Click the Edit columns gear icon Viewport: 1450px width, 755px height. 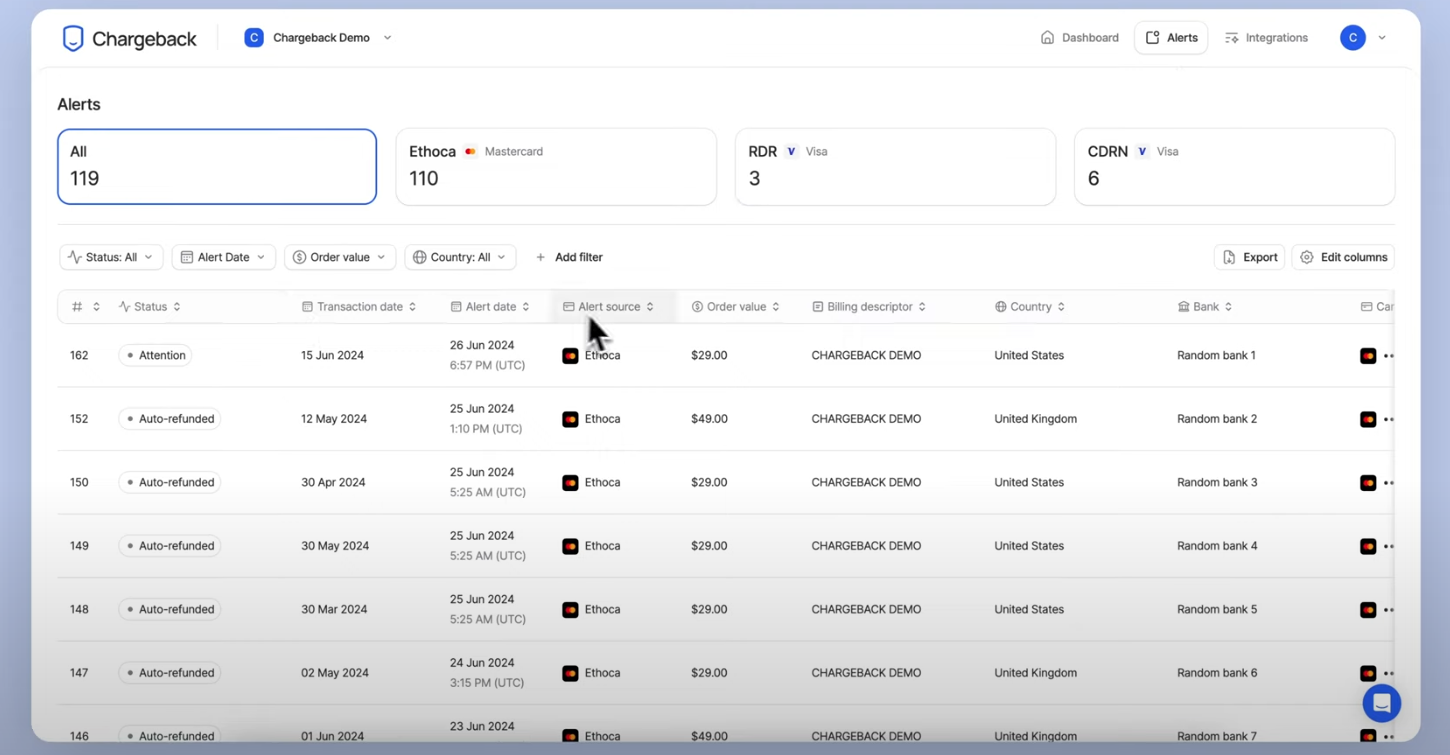click(x=1306, y=257)
